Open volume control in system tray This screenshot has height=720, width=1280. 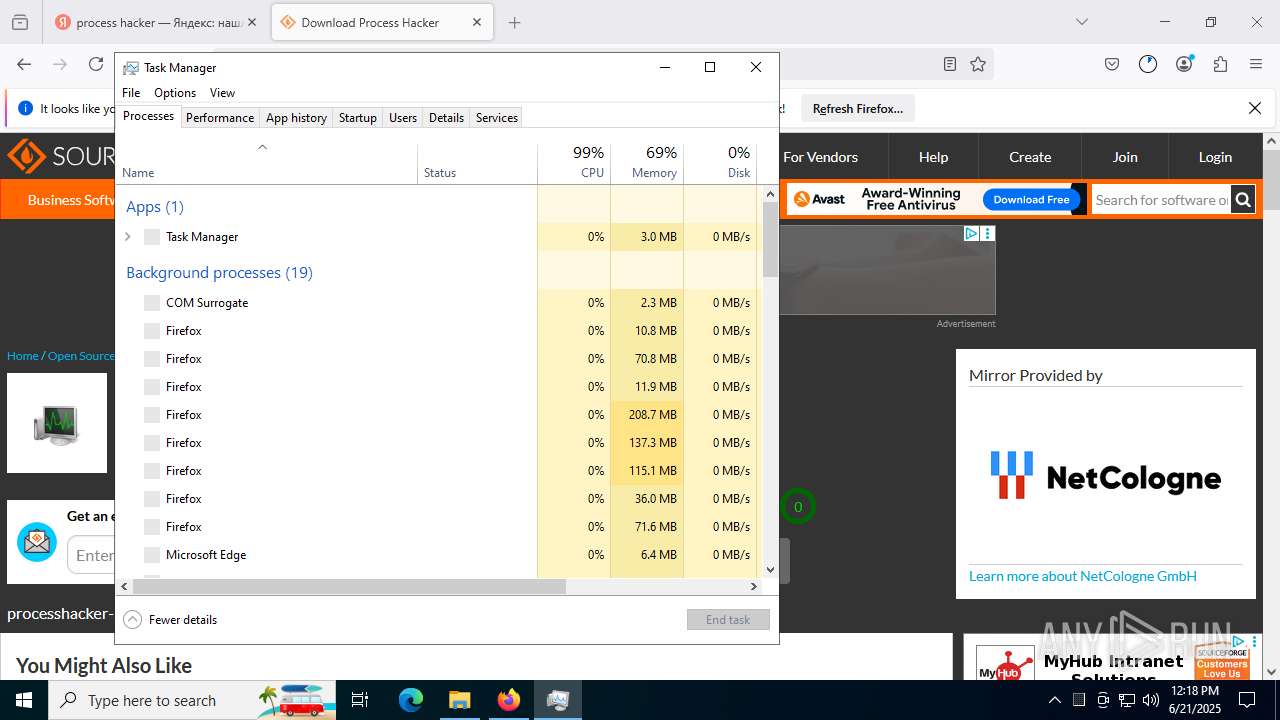[x=1150, y=700]
